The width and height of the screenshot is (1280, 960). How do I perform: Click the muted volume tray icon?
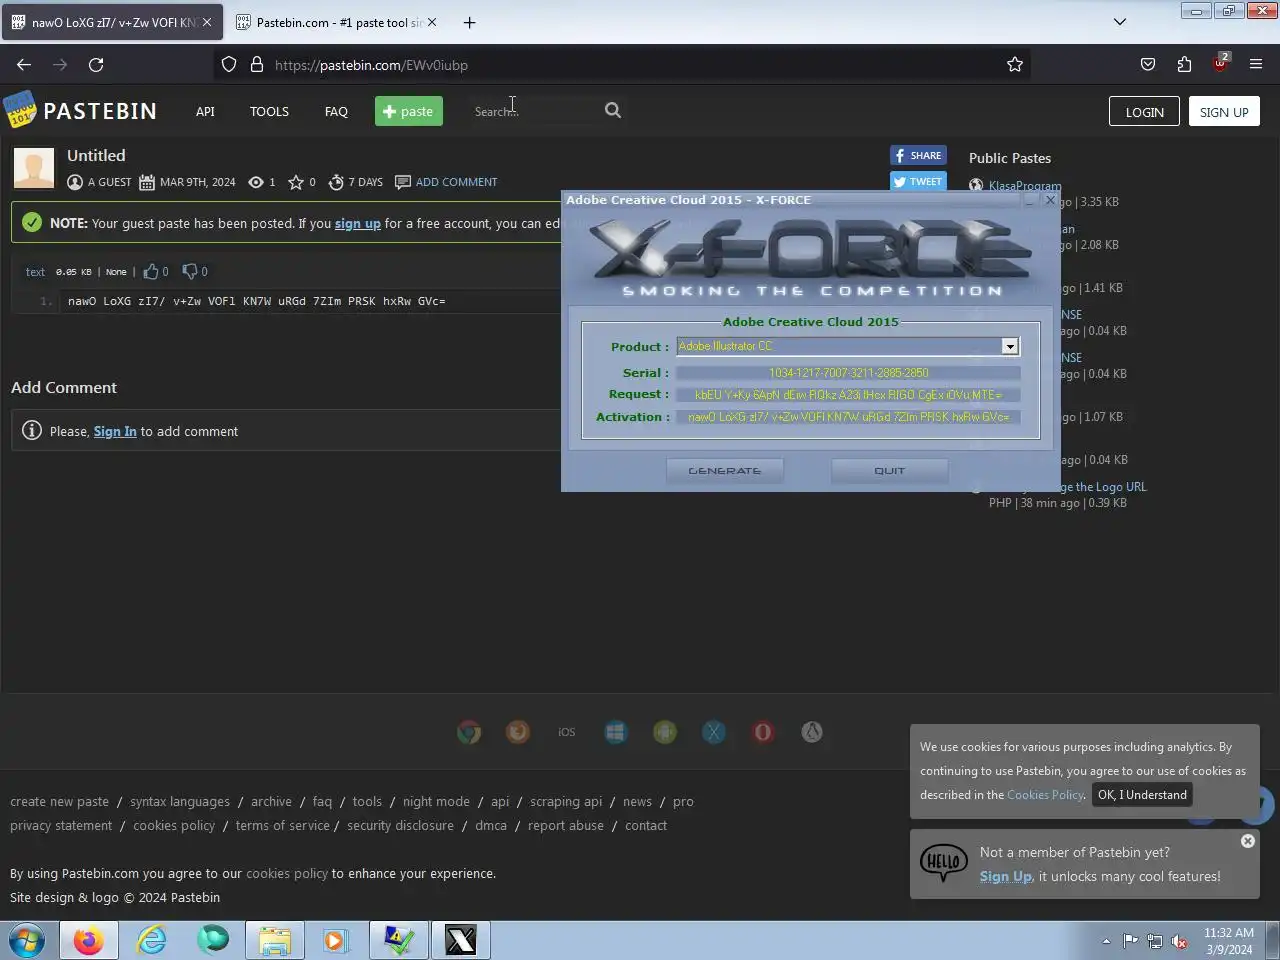[x=1180, y=941]
